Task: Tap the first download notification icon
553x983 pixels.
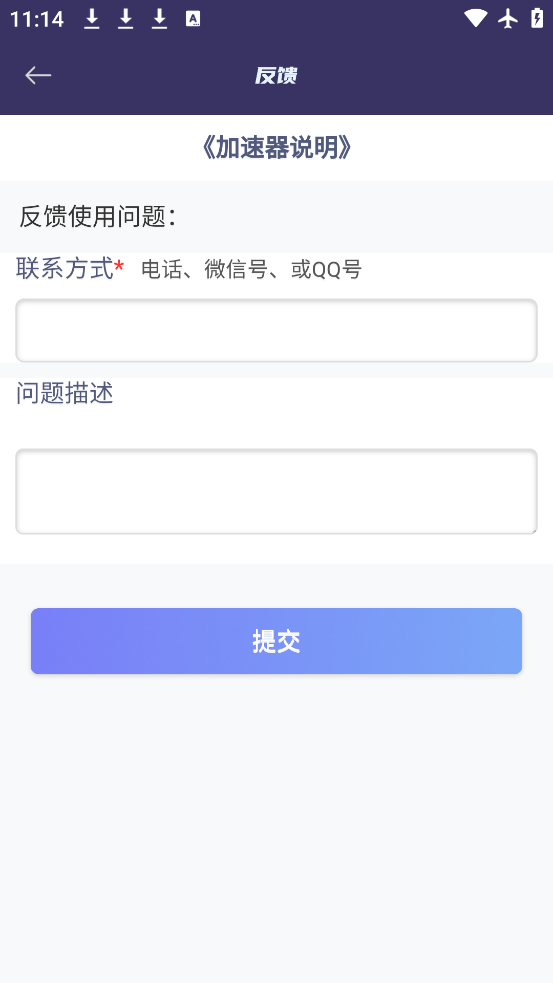Action: tap(92, 19)
